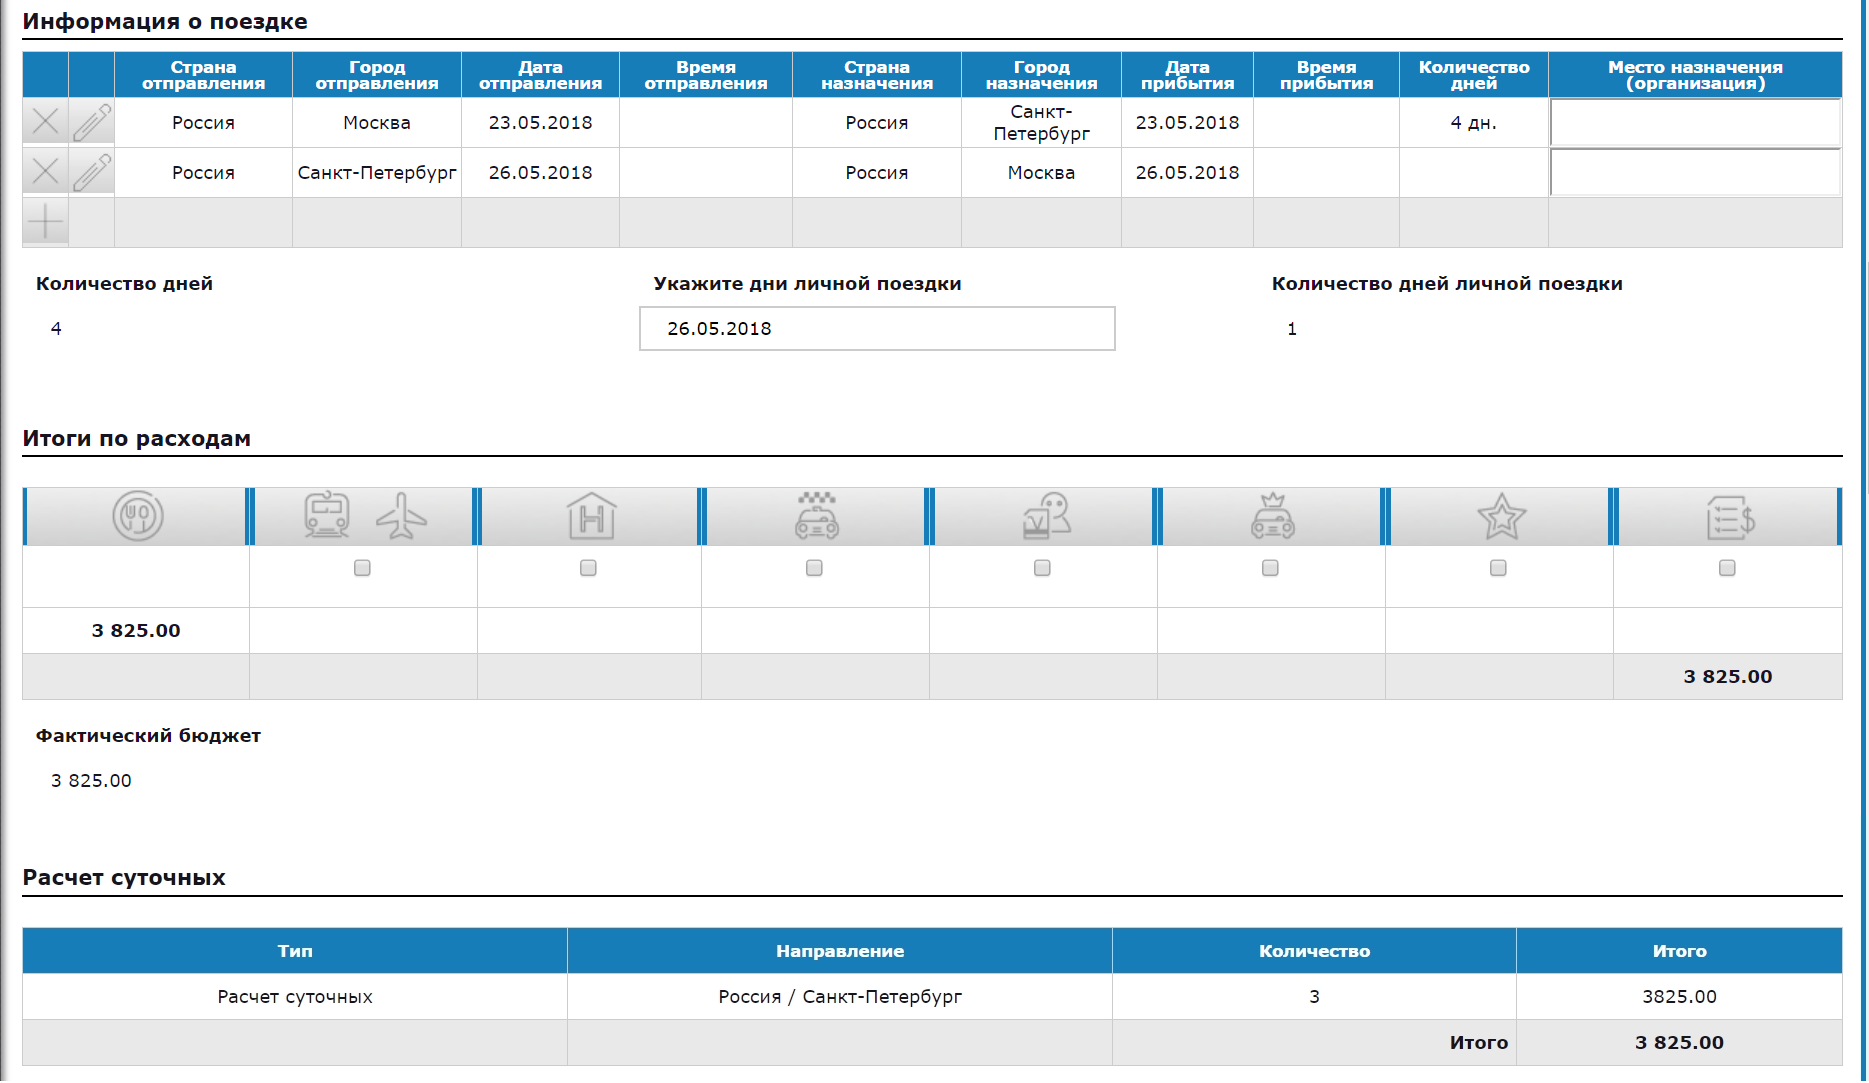Edit the Moscow departure trip row

[92, 122]
